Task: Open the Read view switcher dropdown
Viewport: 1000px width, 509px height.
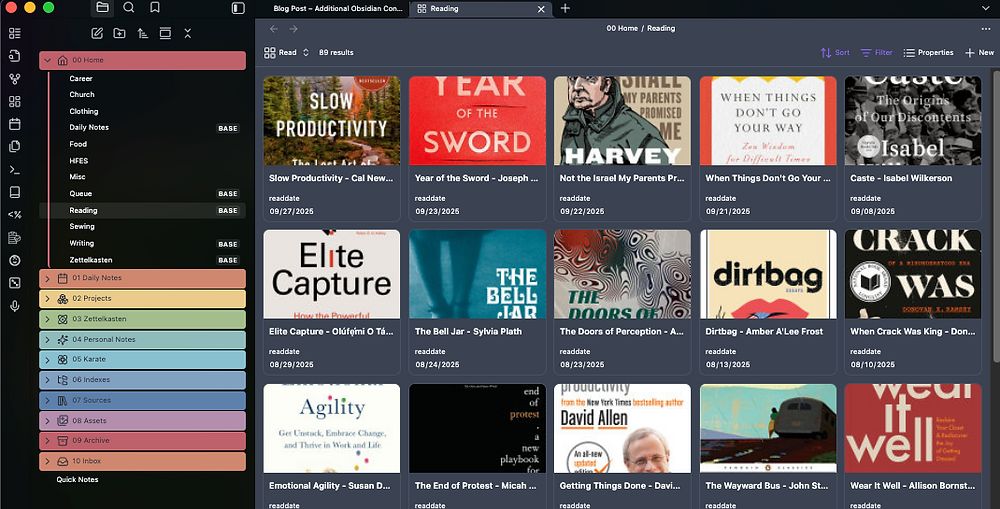Action: [x=286, y=52]
